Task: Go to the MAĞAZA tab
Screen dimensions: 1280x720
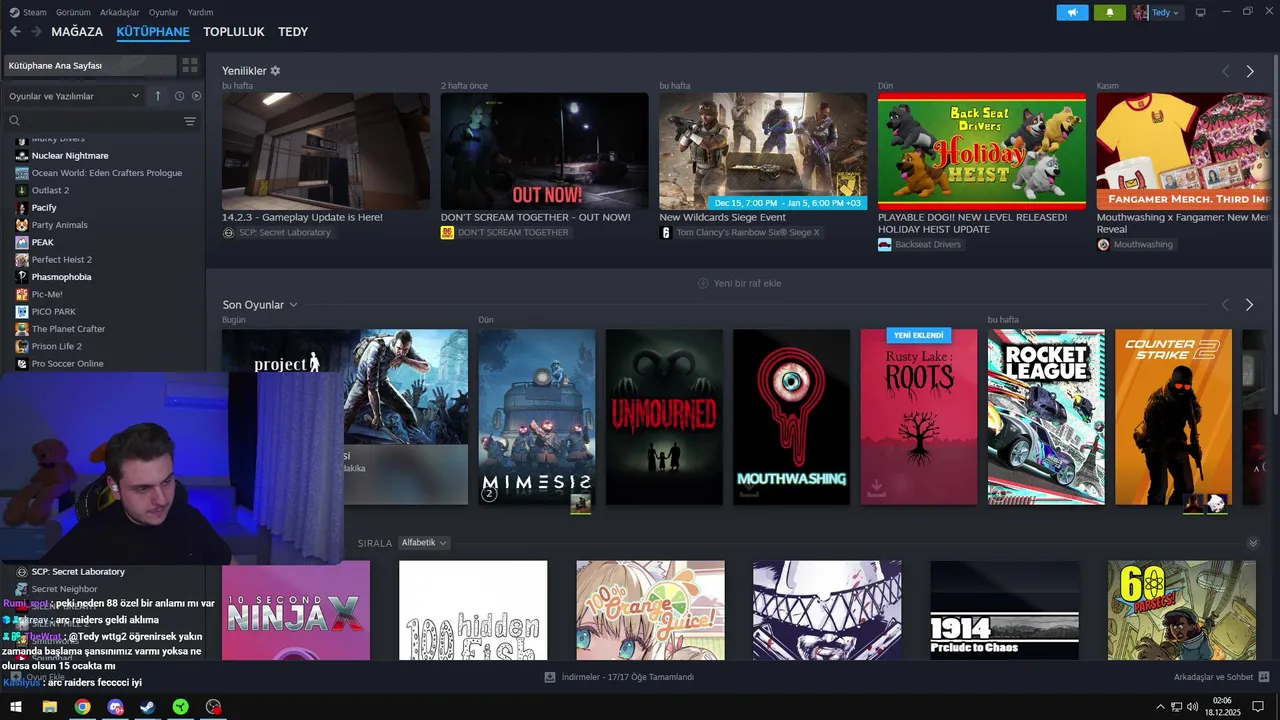Action: point(77,32)
